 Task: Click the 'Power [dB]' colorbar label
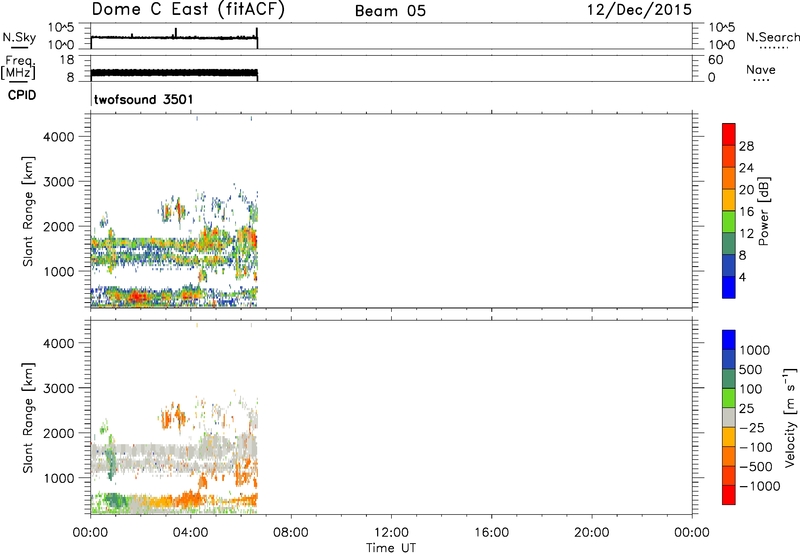[x=763, y=211]
